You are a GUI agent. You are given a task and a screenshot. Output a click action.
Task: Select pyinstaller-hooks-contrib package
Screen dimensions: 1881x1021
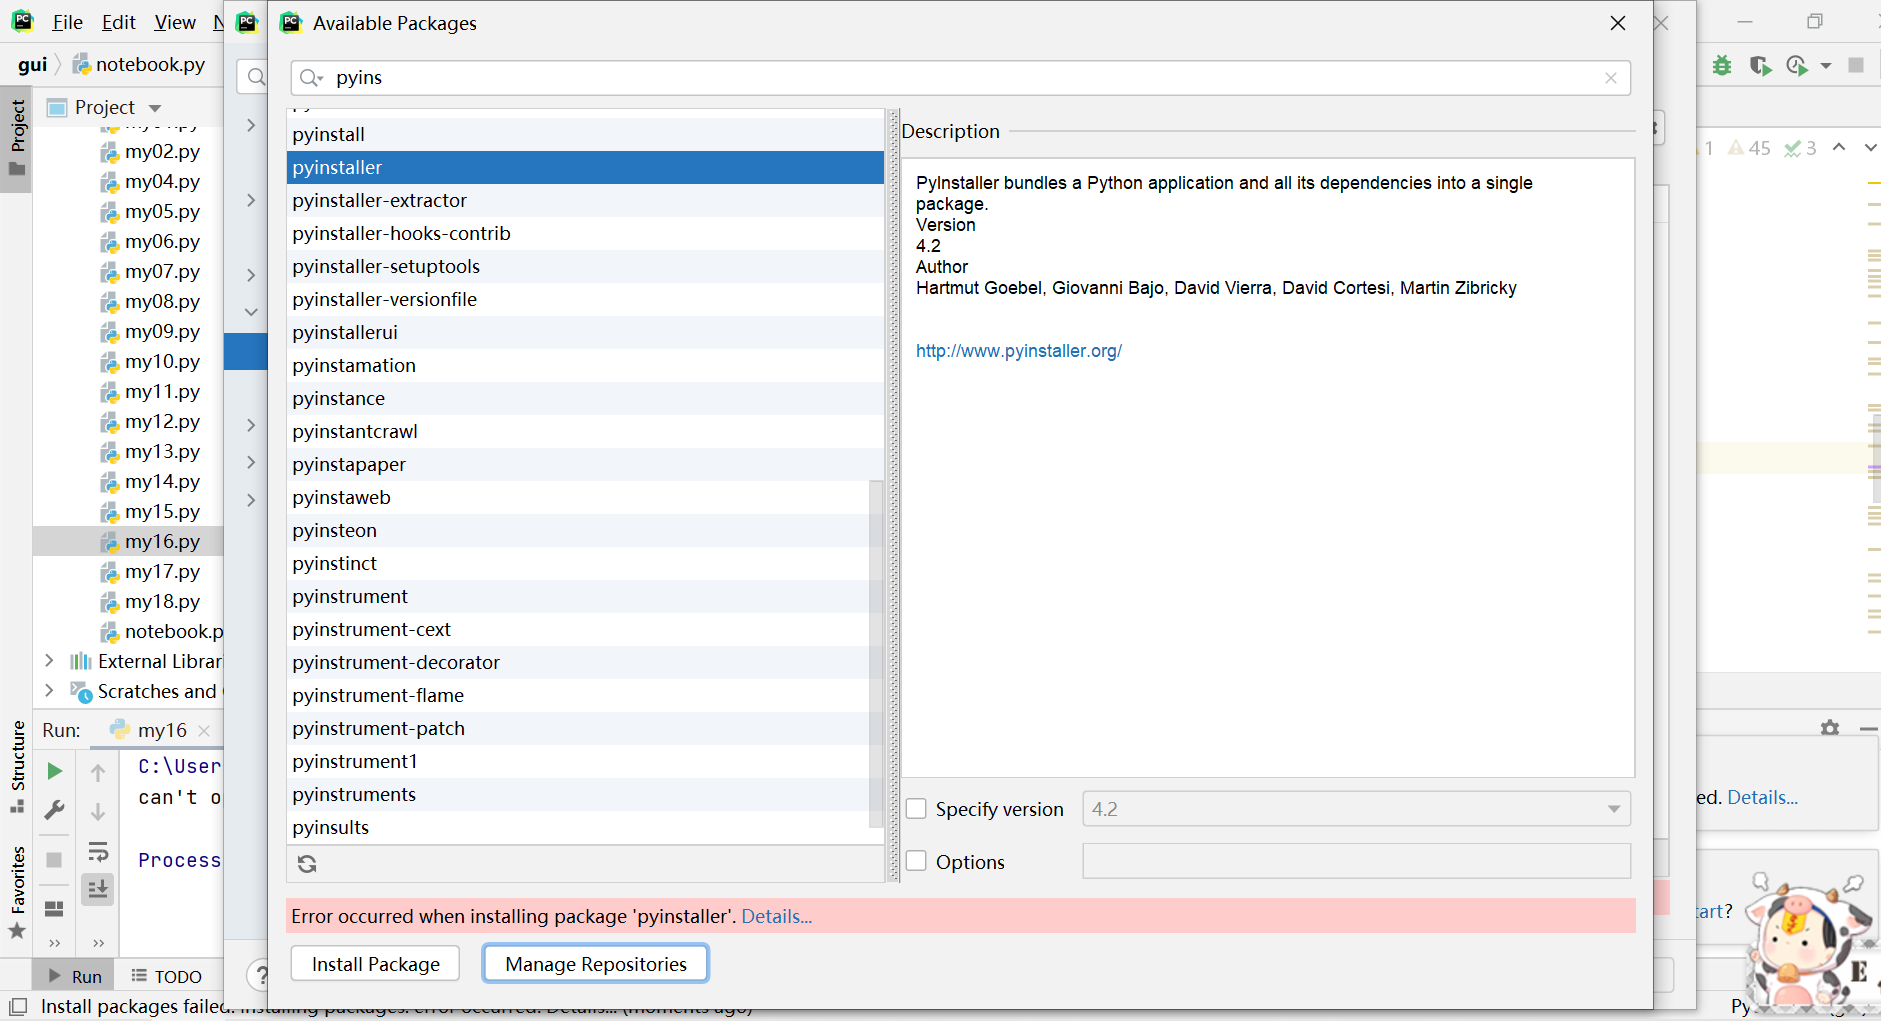click(585, 233)
